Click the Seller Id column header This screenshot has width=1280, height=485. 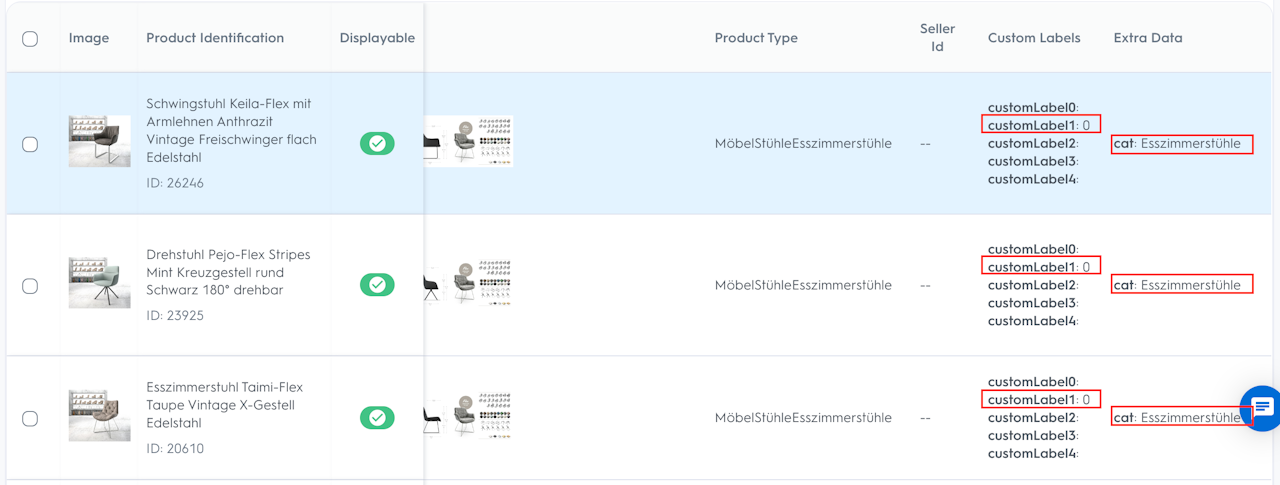(937, 38)
